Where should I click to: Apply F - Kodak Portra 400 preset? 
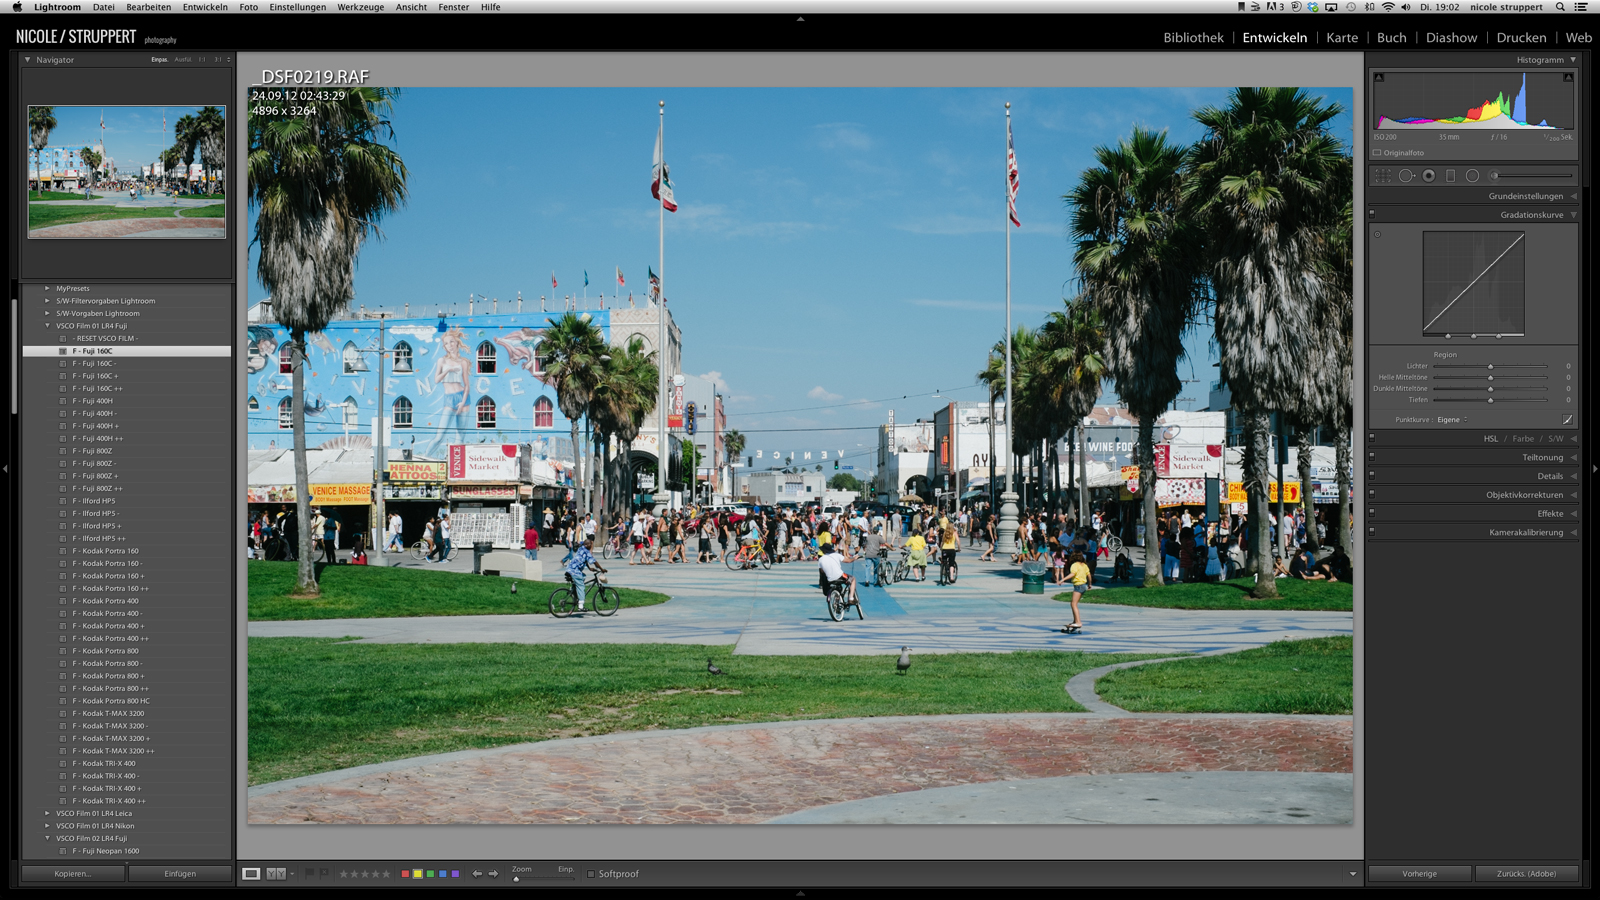coord(105,601)
